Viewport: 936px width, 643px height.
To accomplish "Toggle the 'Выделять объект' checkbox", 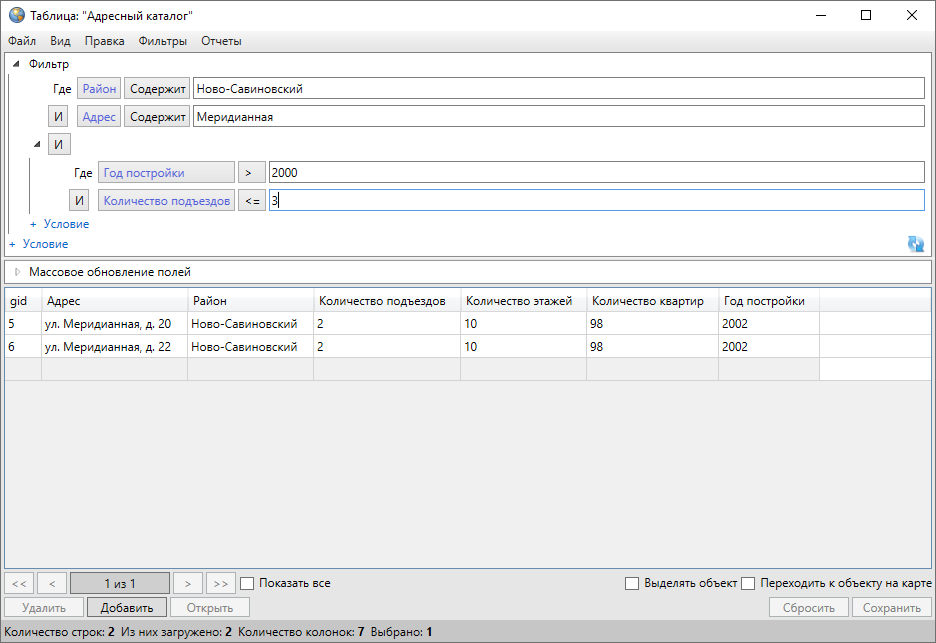I will [631, 583].
